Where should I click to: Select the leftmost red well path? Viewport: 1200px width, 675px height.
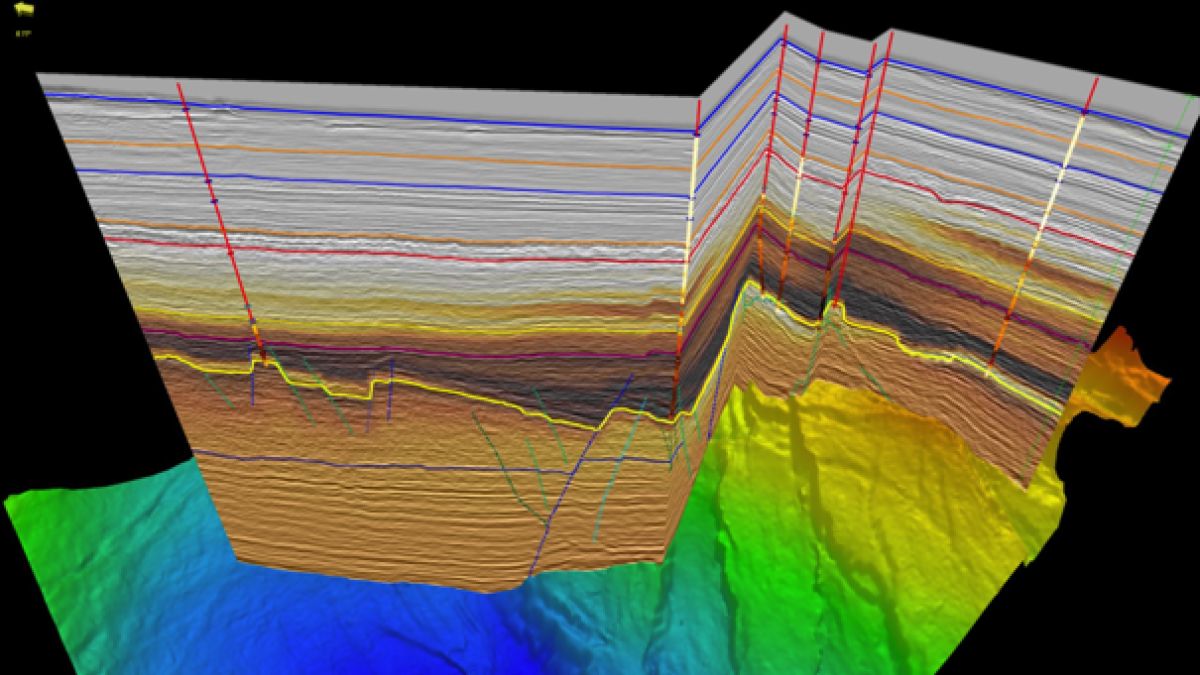[x=222, y=222]
